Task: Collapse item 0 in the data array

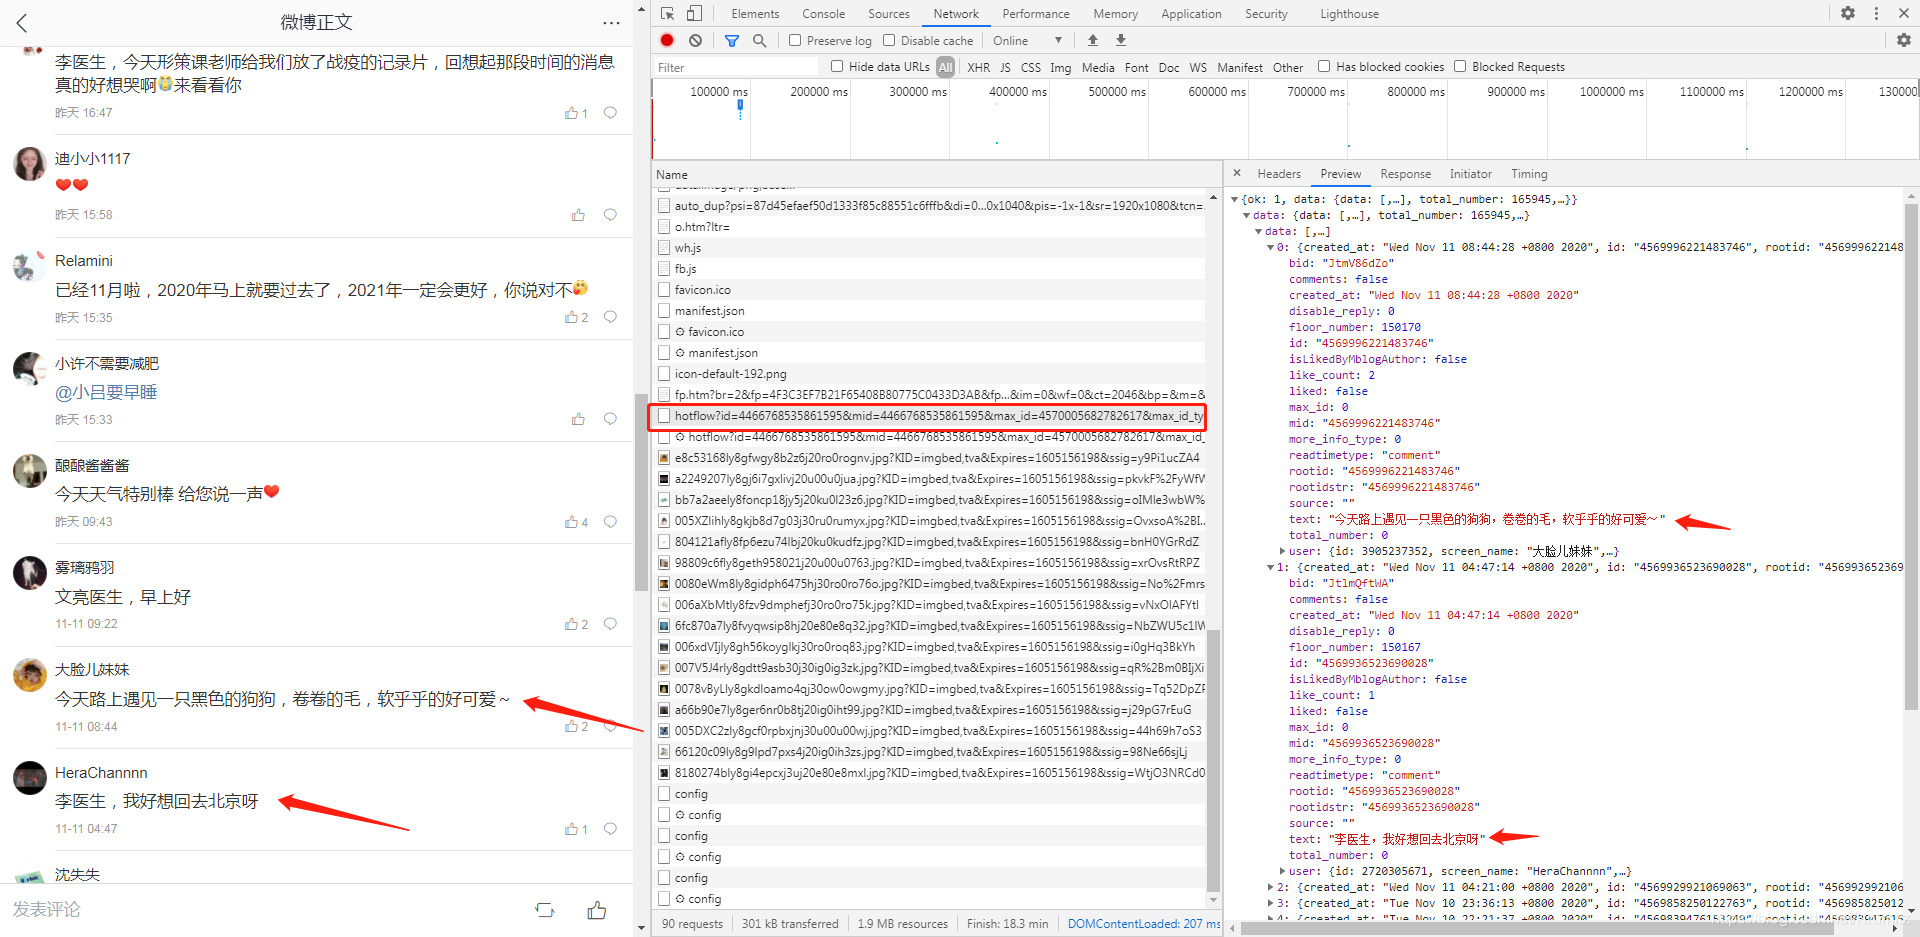Action: pyautogui.click(x=1271, y=248)
